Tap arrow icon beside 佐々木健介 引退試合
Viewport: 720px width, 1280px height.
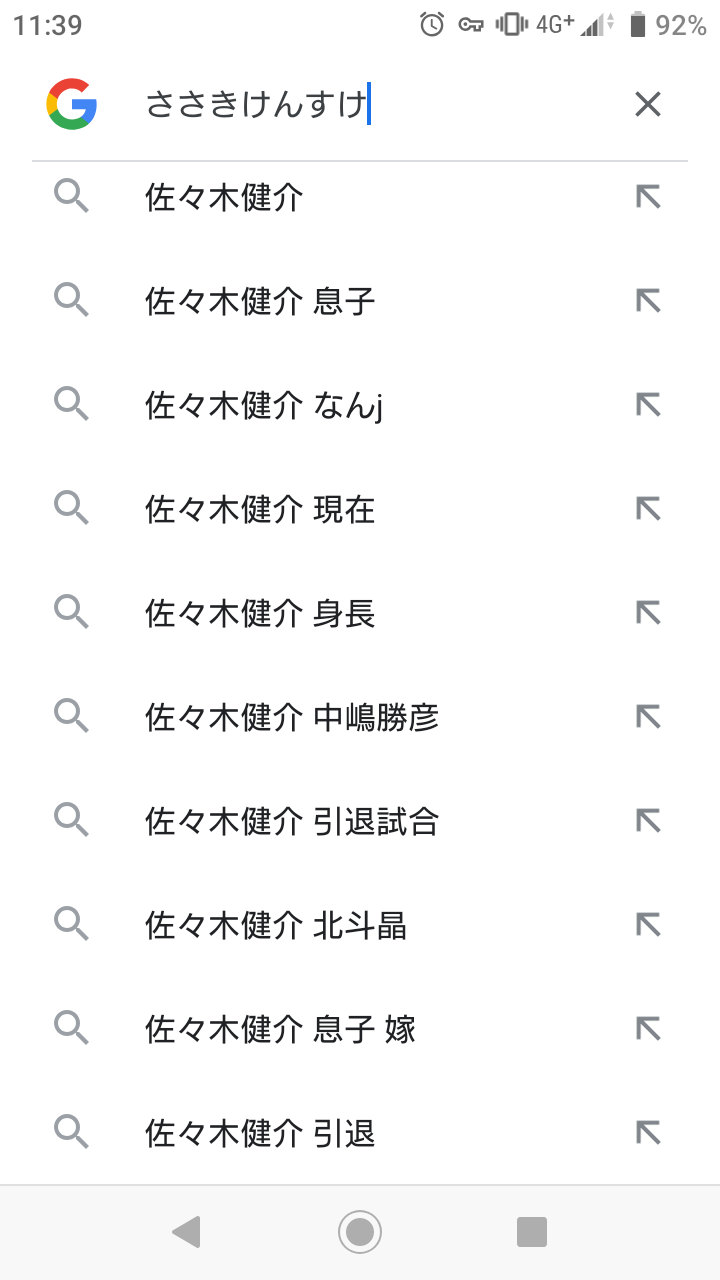[648, 820]
